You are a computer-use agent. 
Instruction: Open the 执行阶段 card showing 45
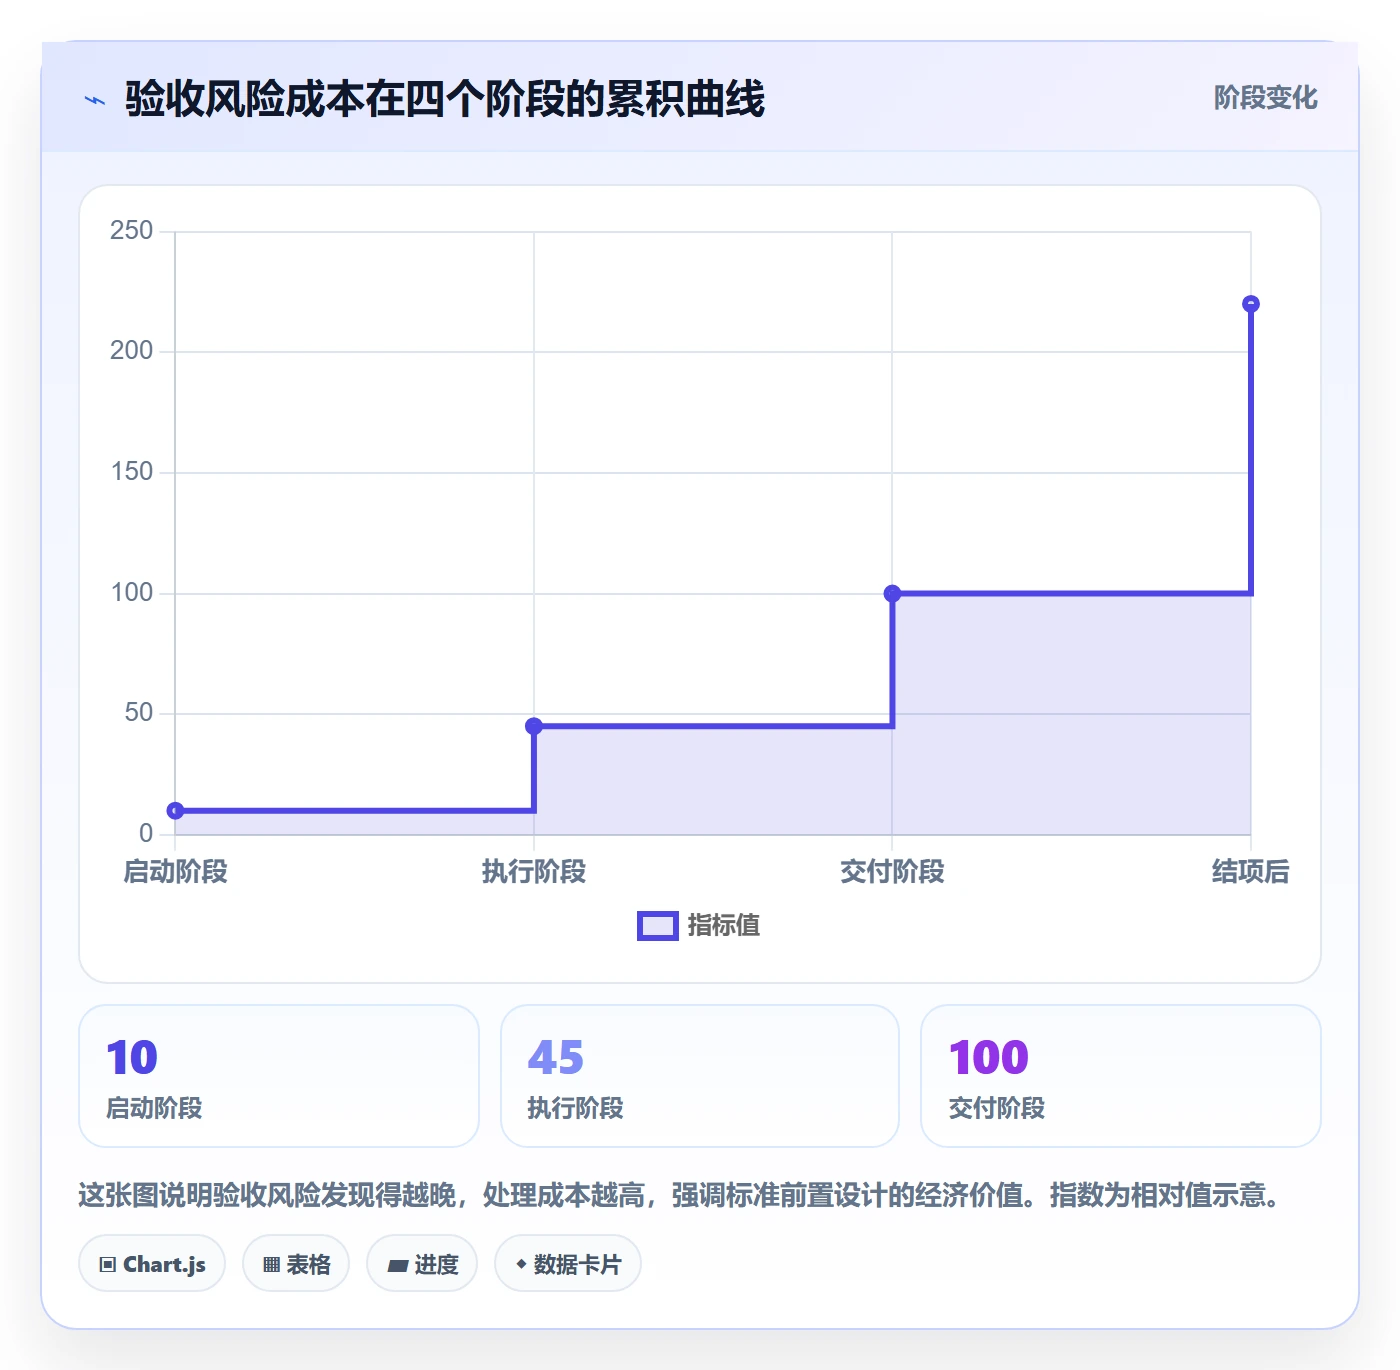(700, 1076)
